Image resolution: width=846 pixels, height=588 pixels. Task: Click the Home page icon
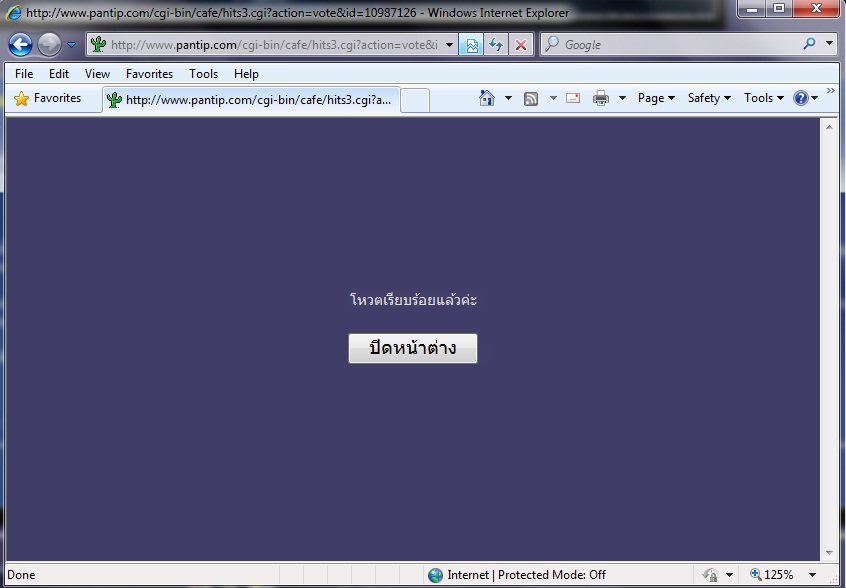(x=487, y=98)
